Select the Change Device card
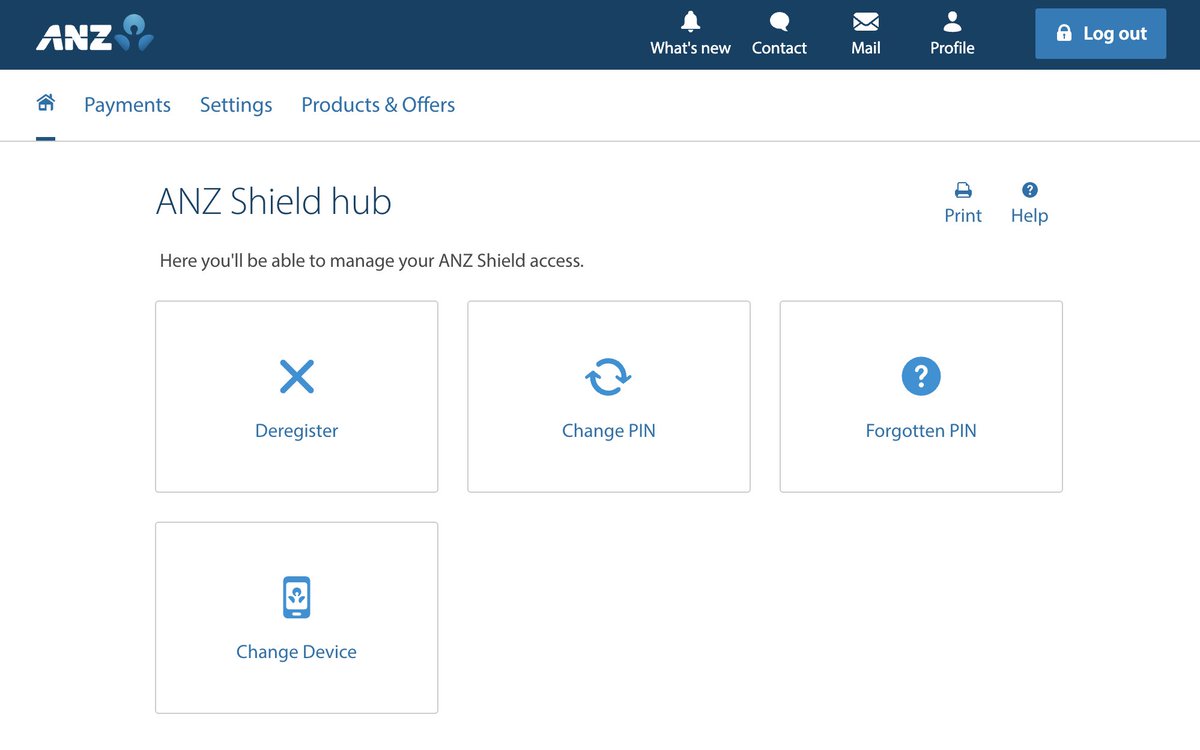1200x750 pixels. [x=297, y=618]
